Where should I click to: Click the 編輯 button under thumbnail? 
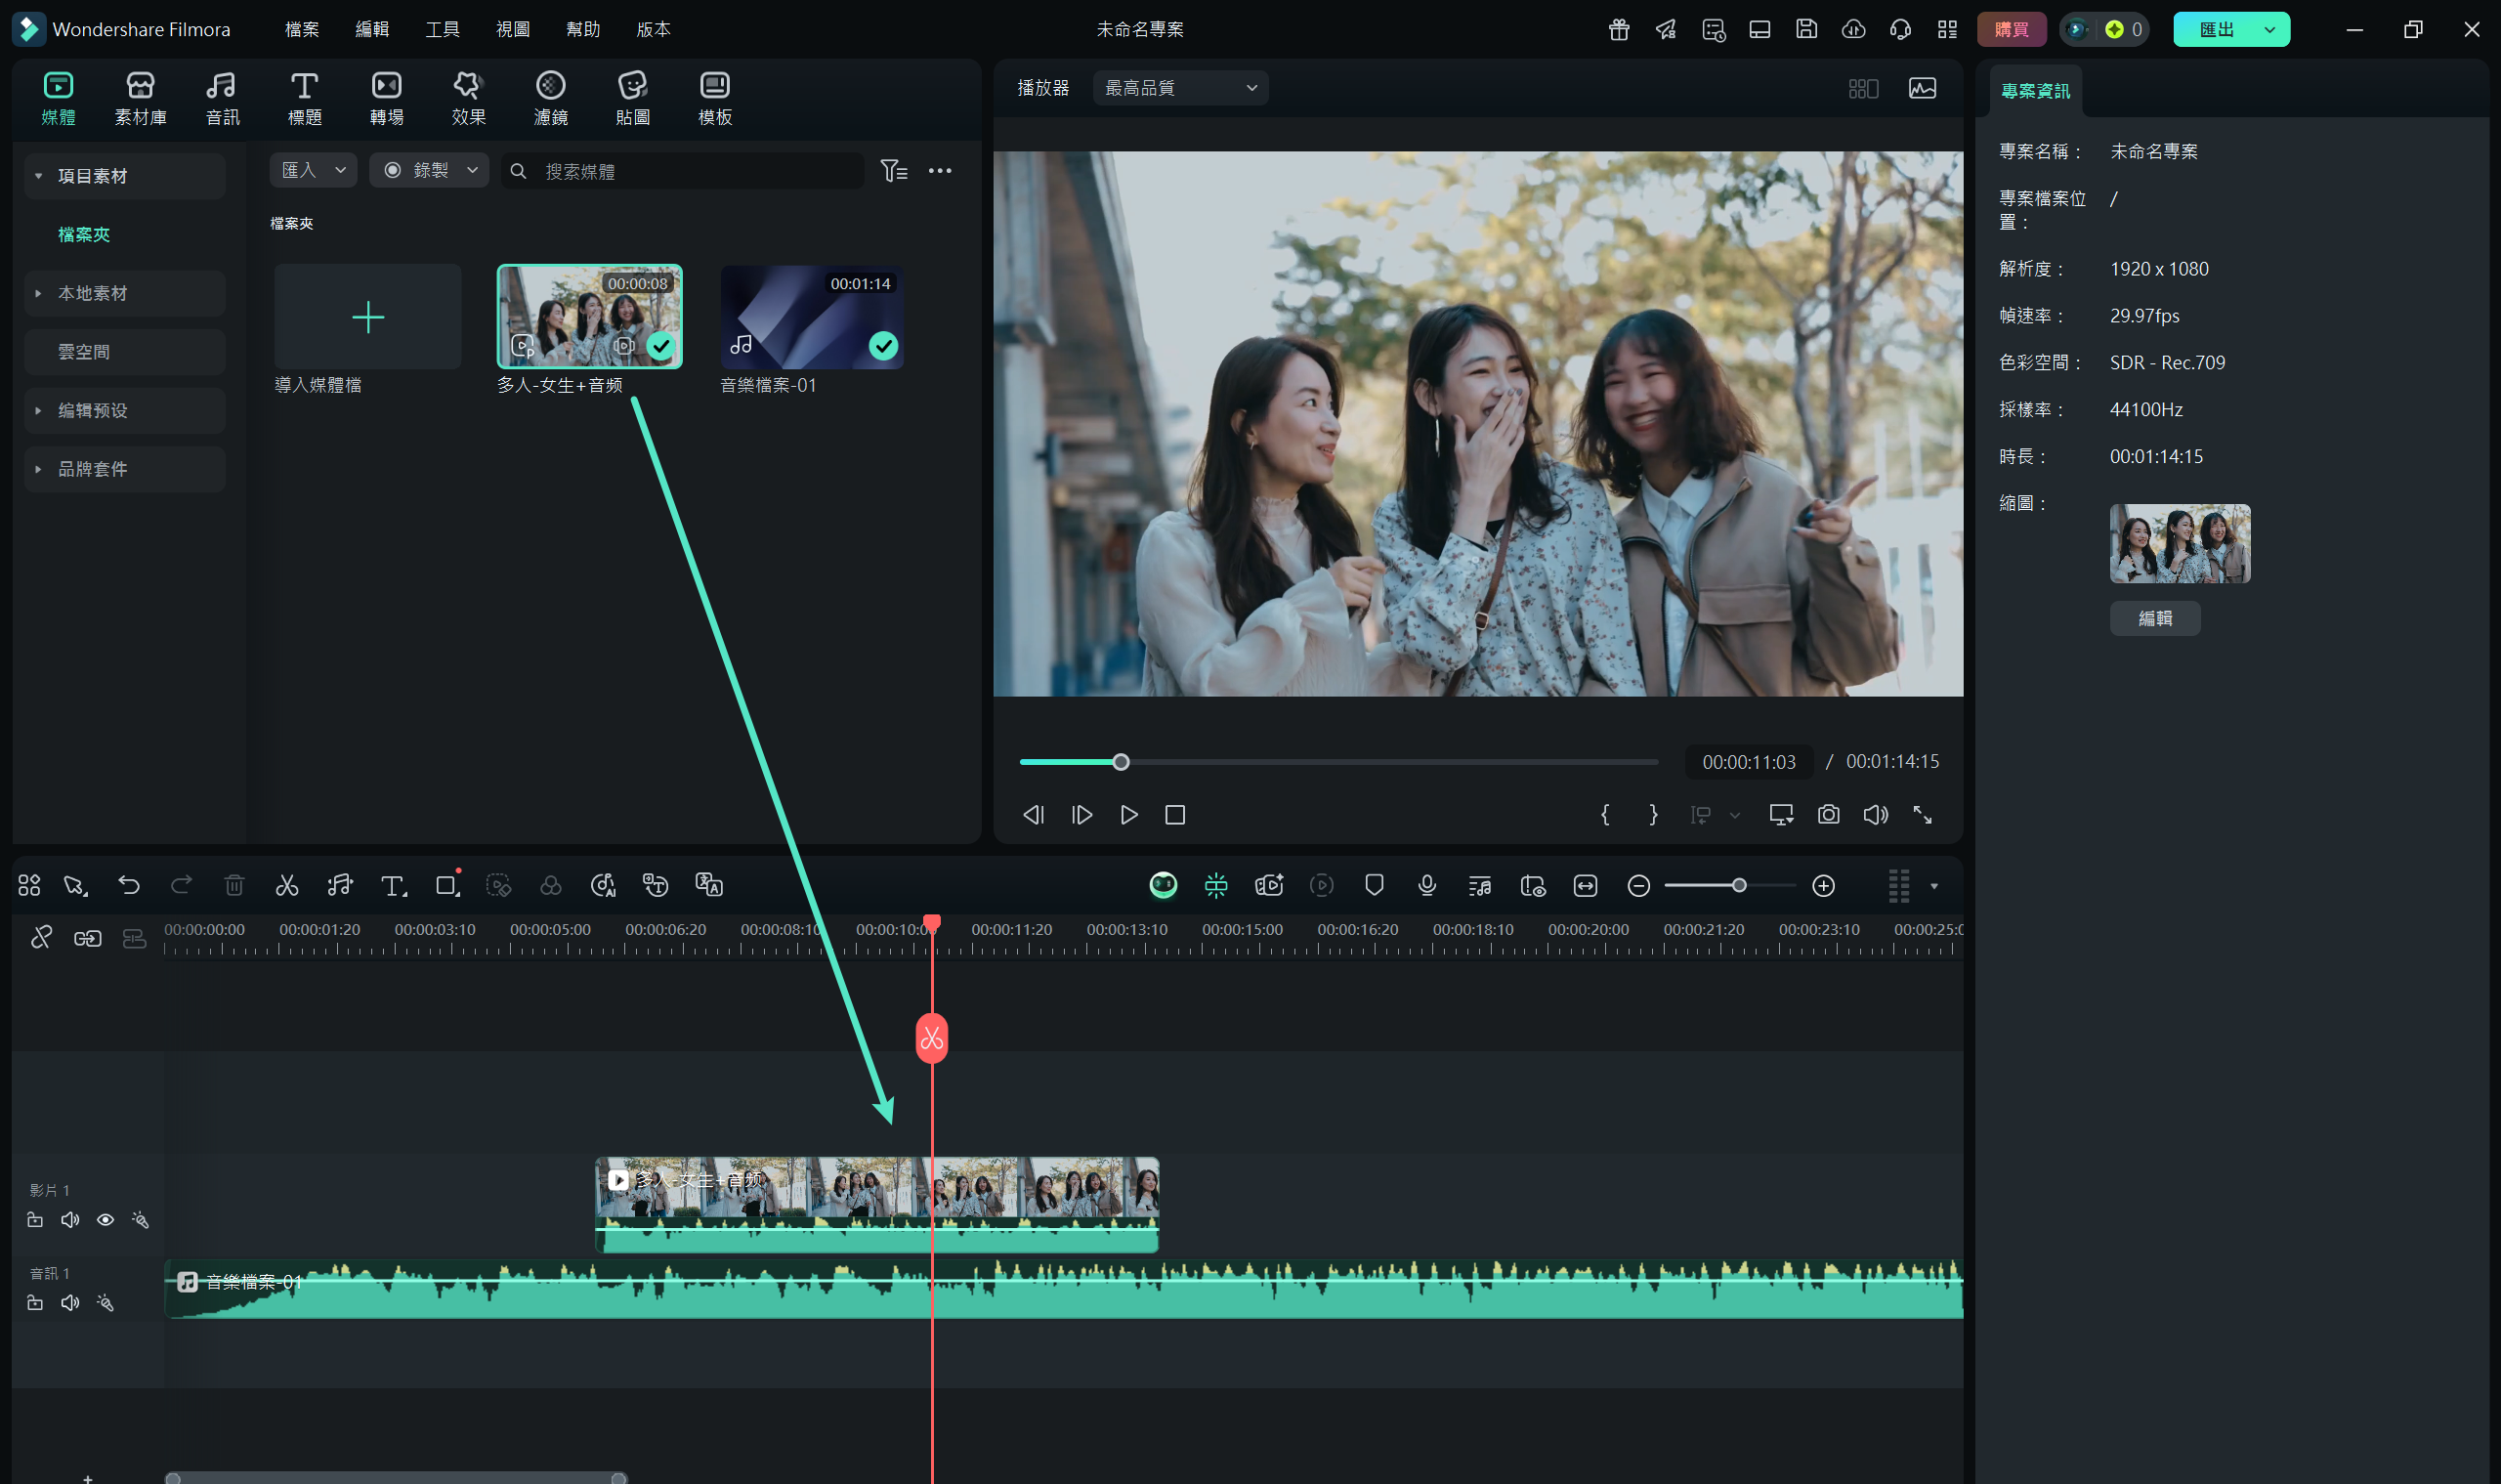tap(2154, 618)
